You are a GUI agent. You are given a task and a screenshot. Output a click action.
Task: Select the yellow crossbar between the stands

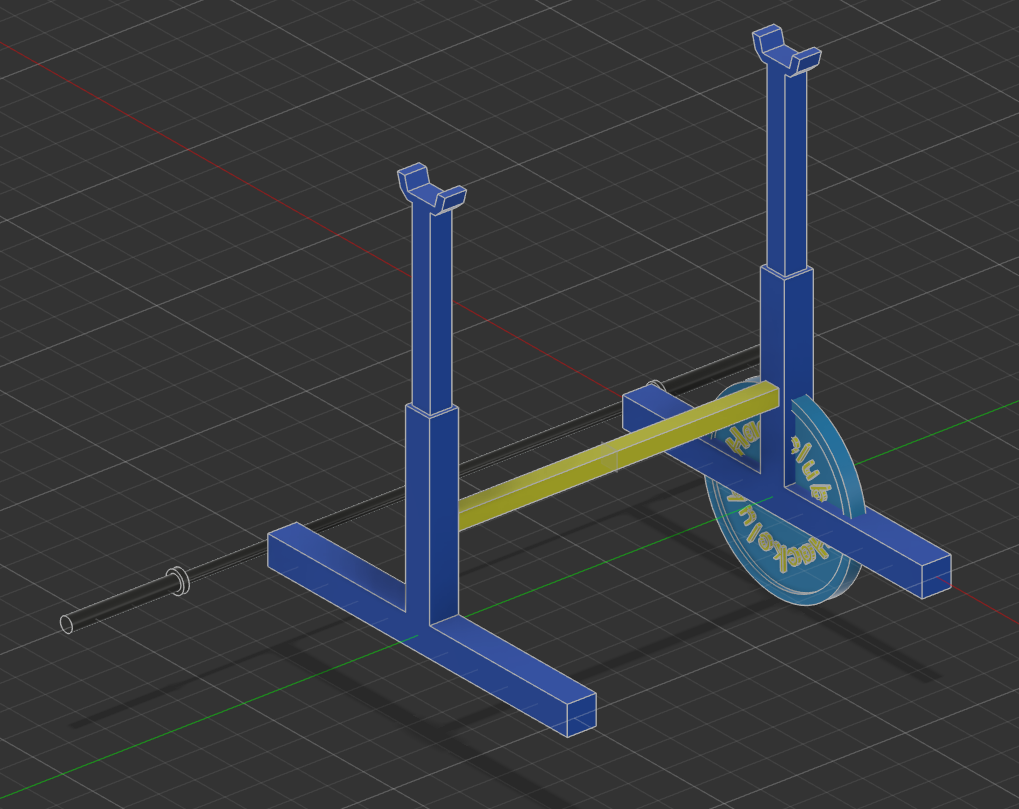(x=617, y=456)
